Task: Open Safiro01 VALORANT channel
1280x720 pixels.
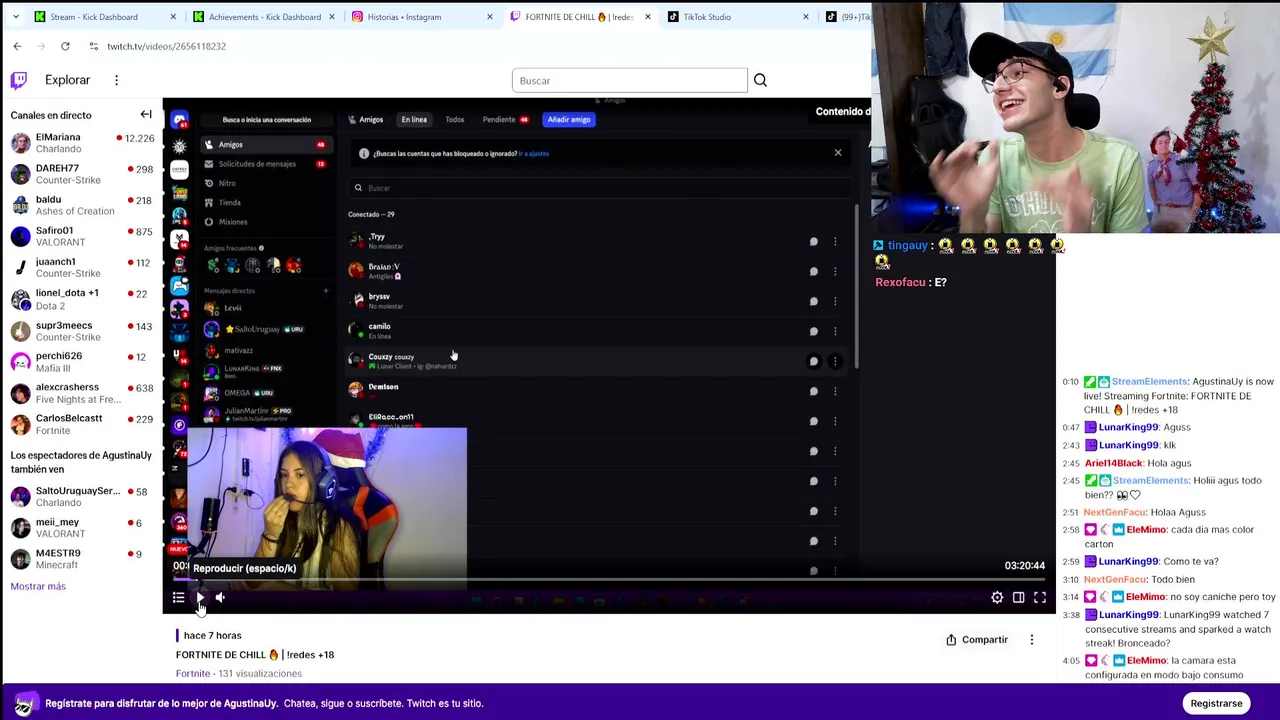Action: 80,236
